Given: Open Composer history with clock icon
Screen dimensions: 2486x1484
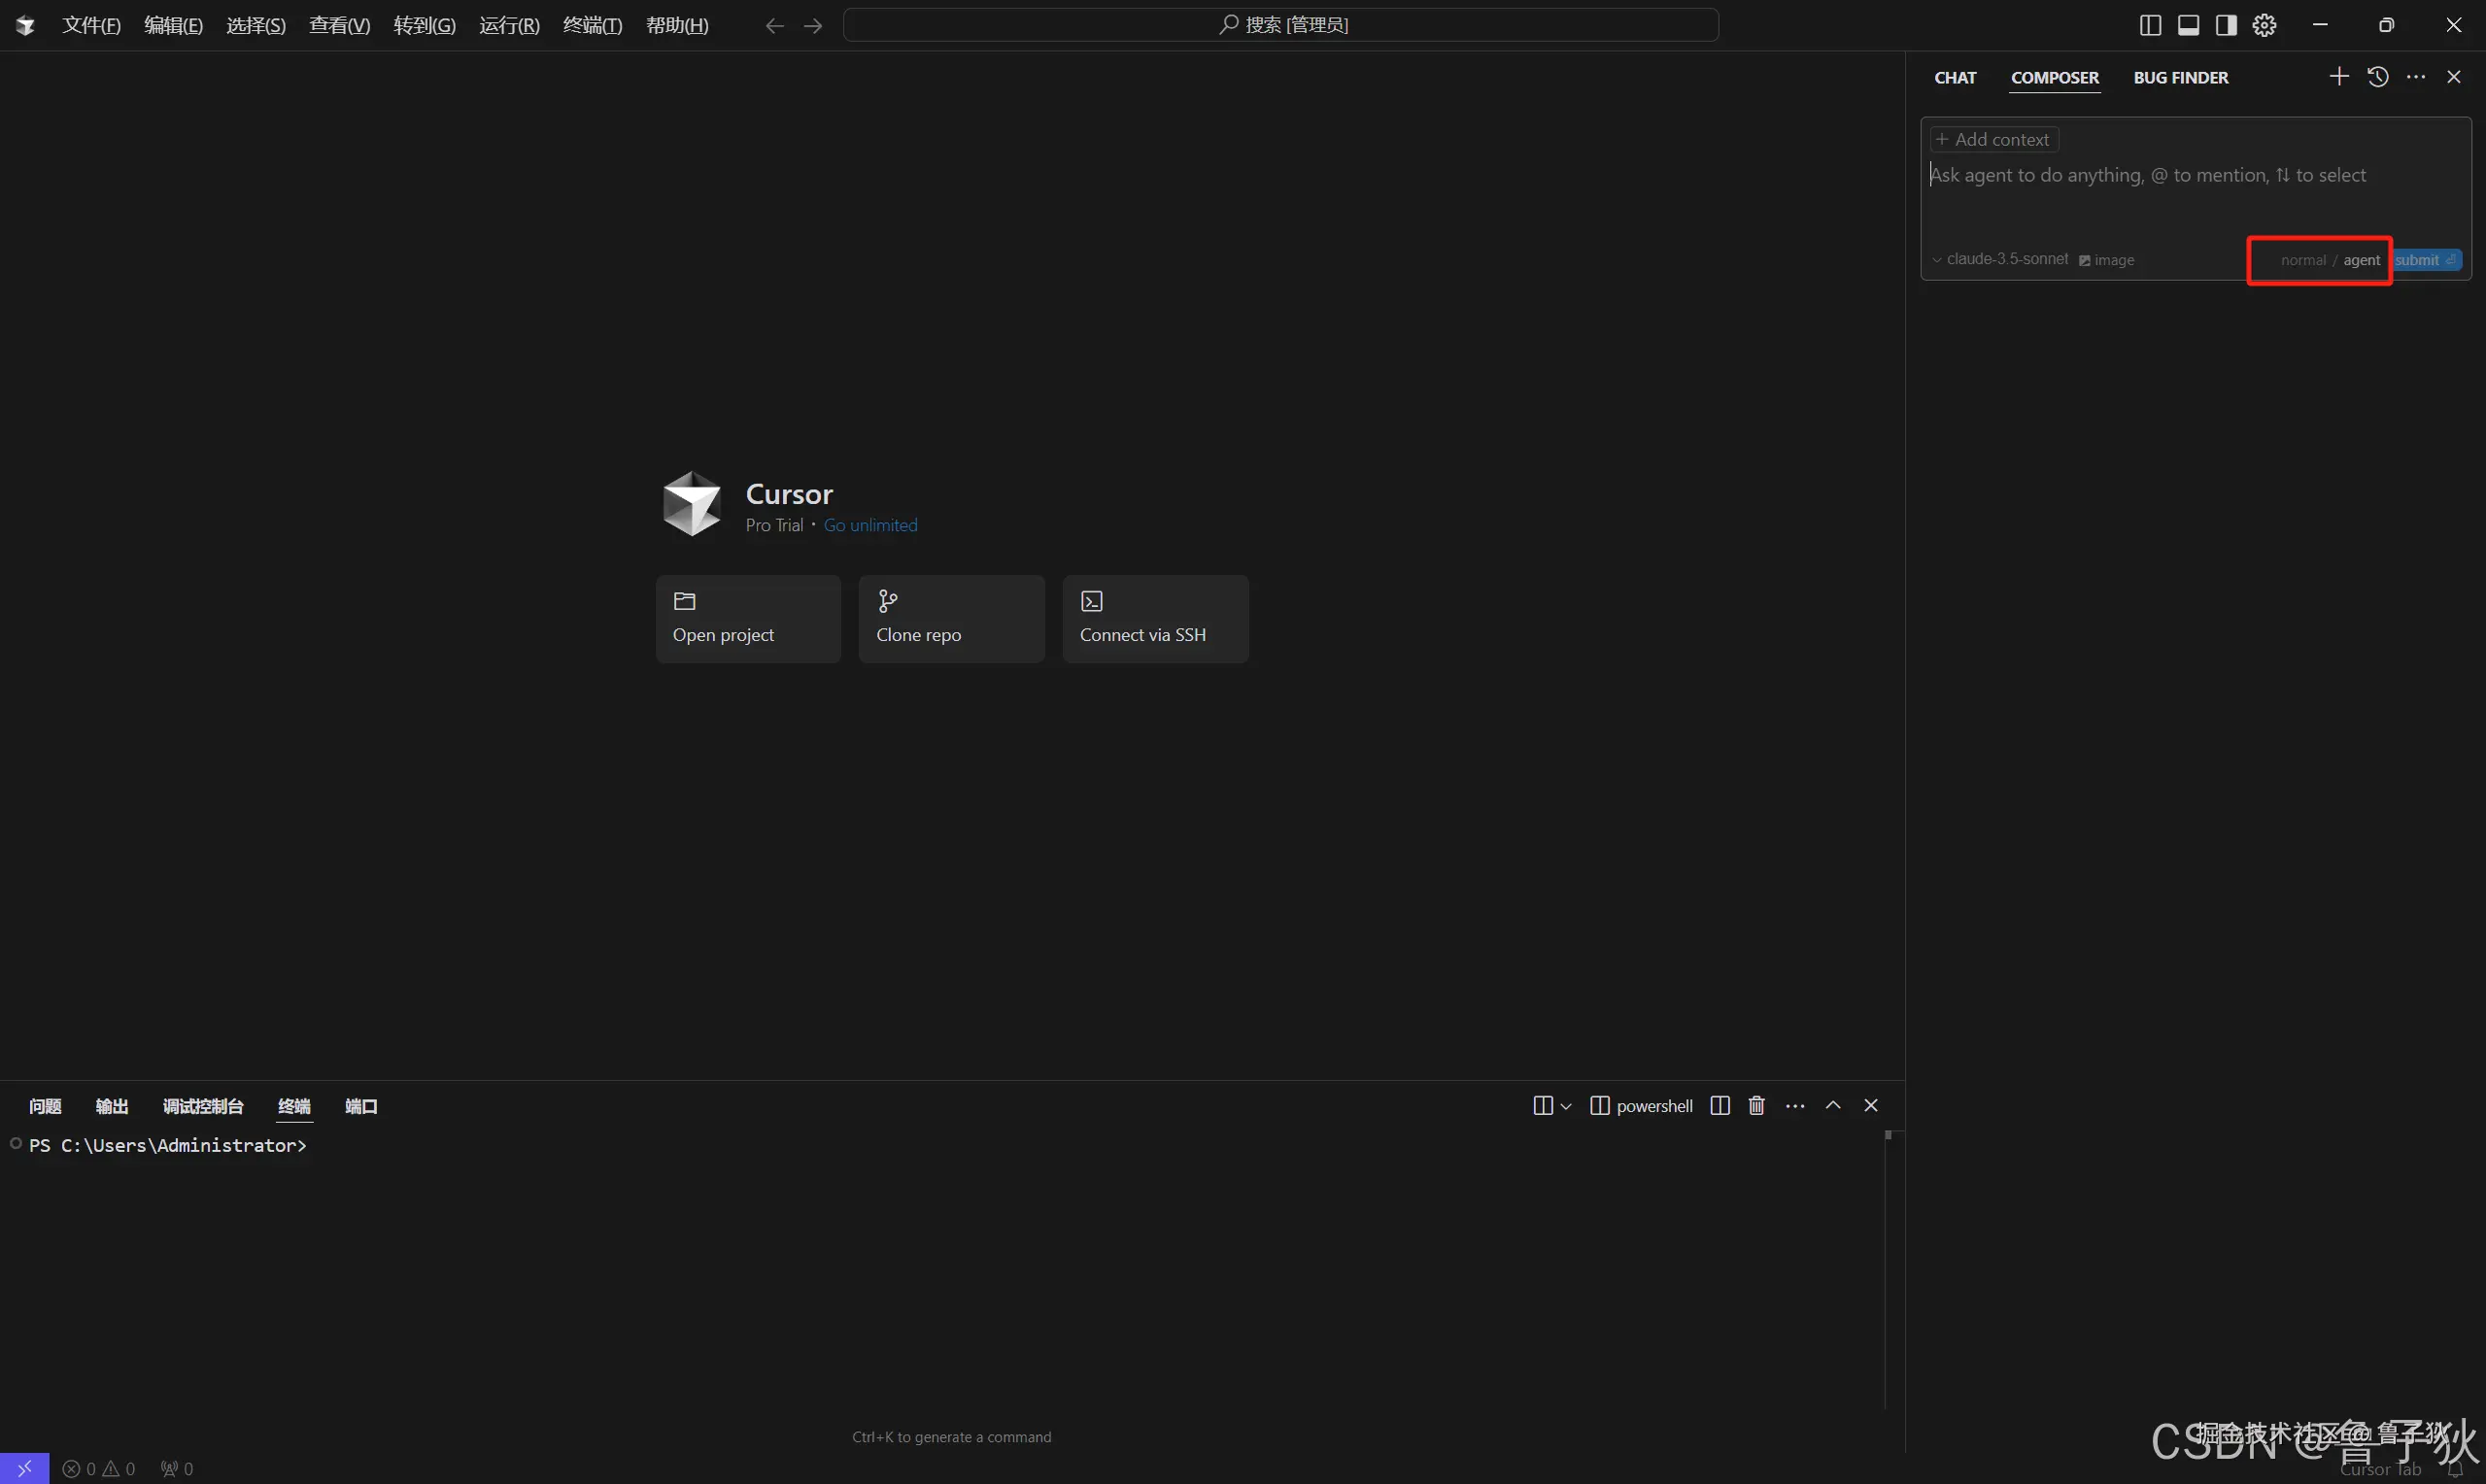Looking at the screenshot, I should point(2378,77).
